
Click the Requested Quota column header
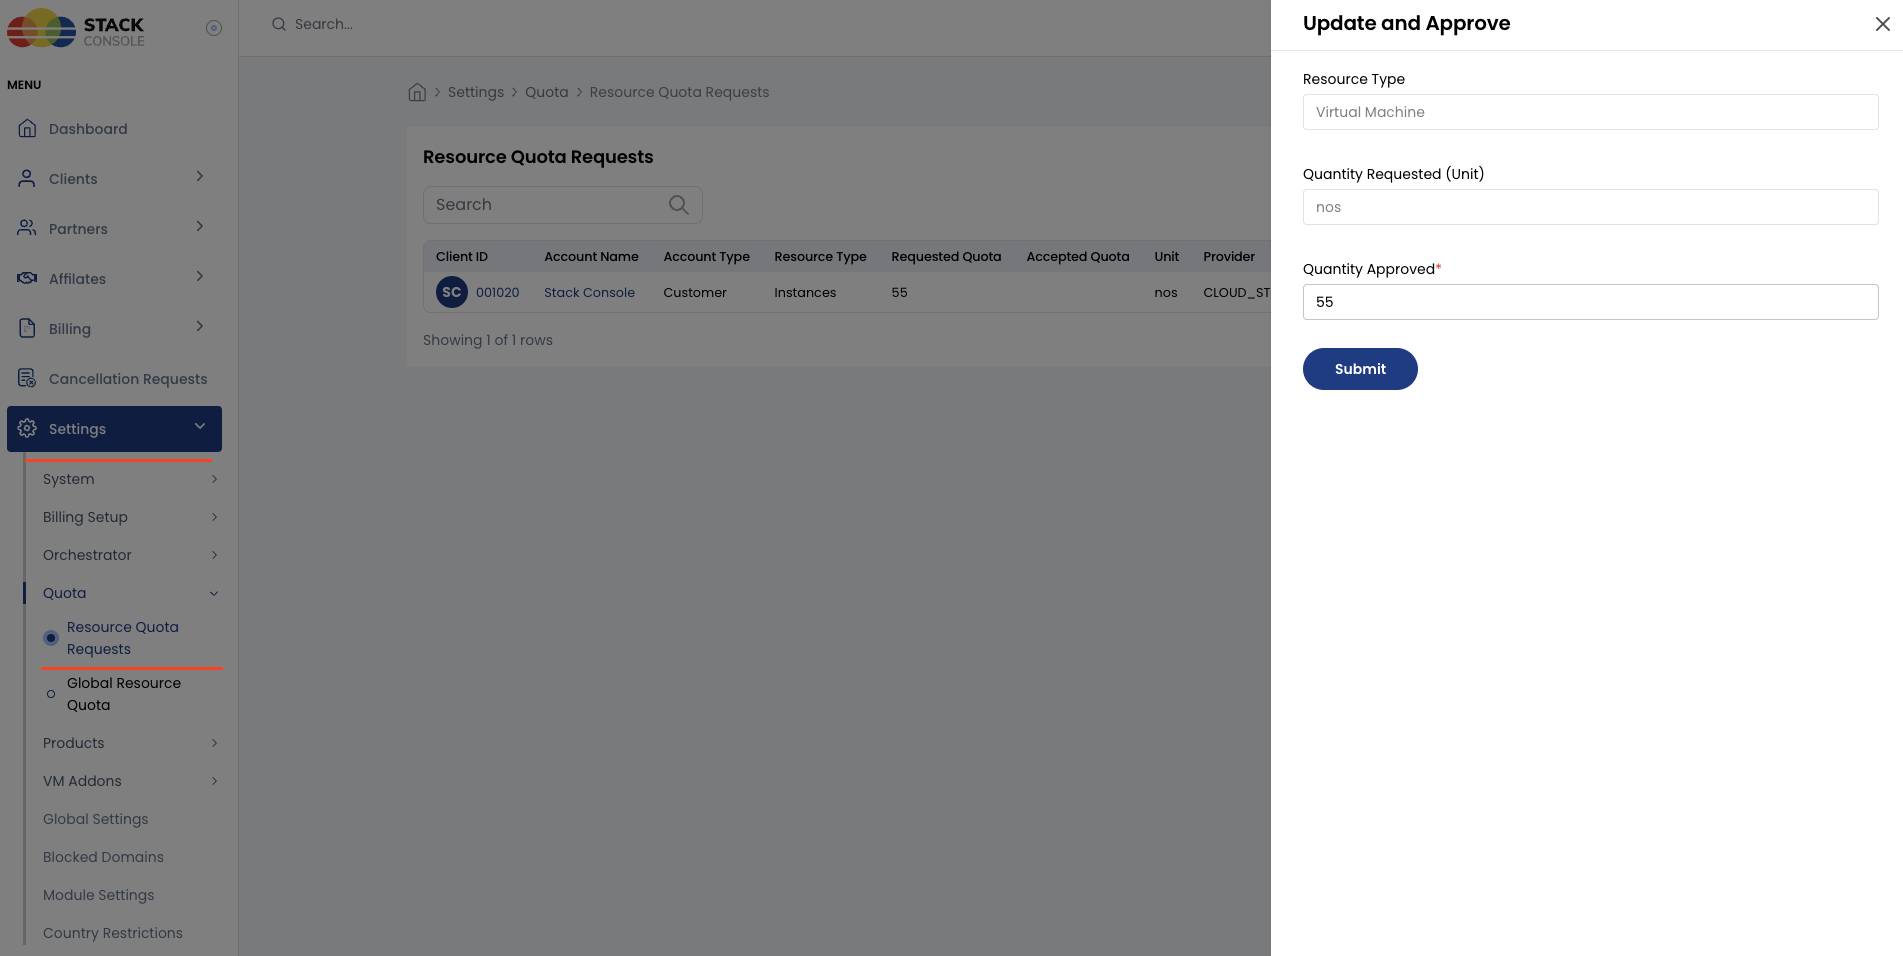(946, 257)
